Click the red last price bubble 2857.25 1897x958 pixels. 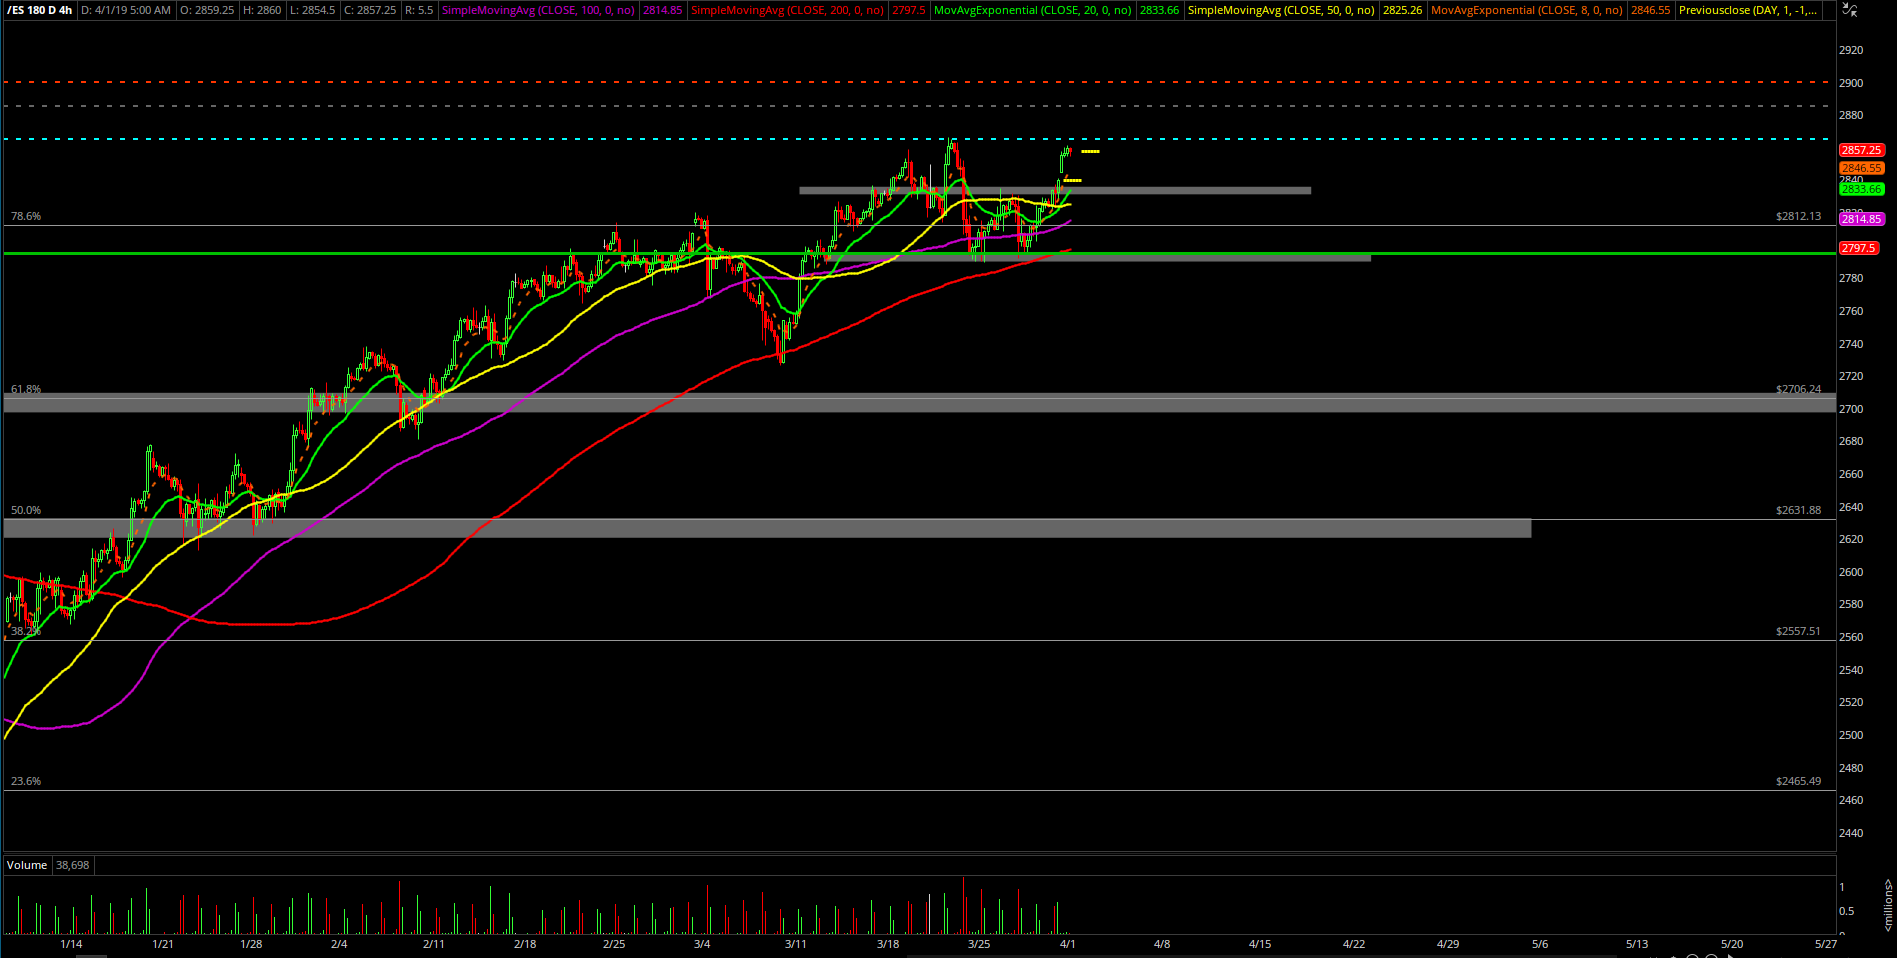pyautogui.click(x=1861, y=150)
